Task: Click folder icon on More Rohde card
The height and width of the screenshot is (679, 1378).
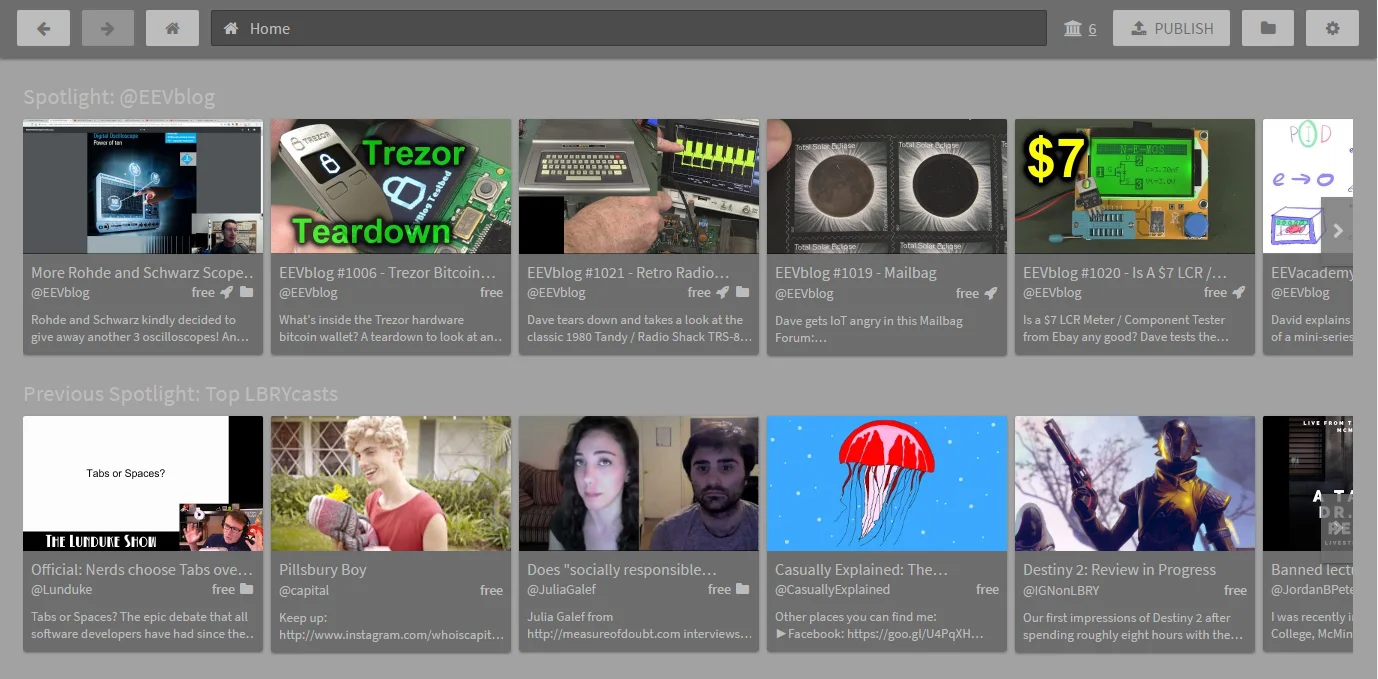Action: click(247, 293)
